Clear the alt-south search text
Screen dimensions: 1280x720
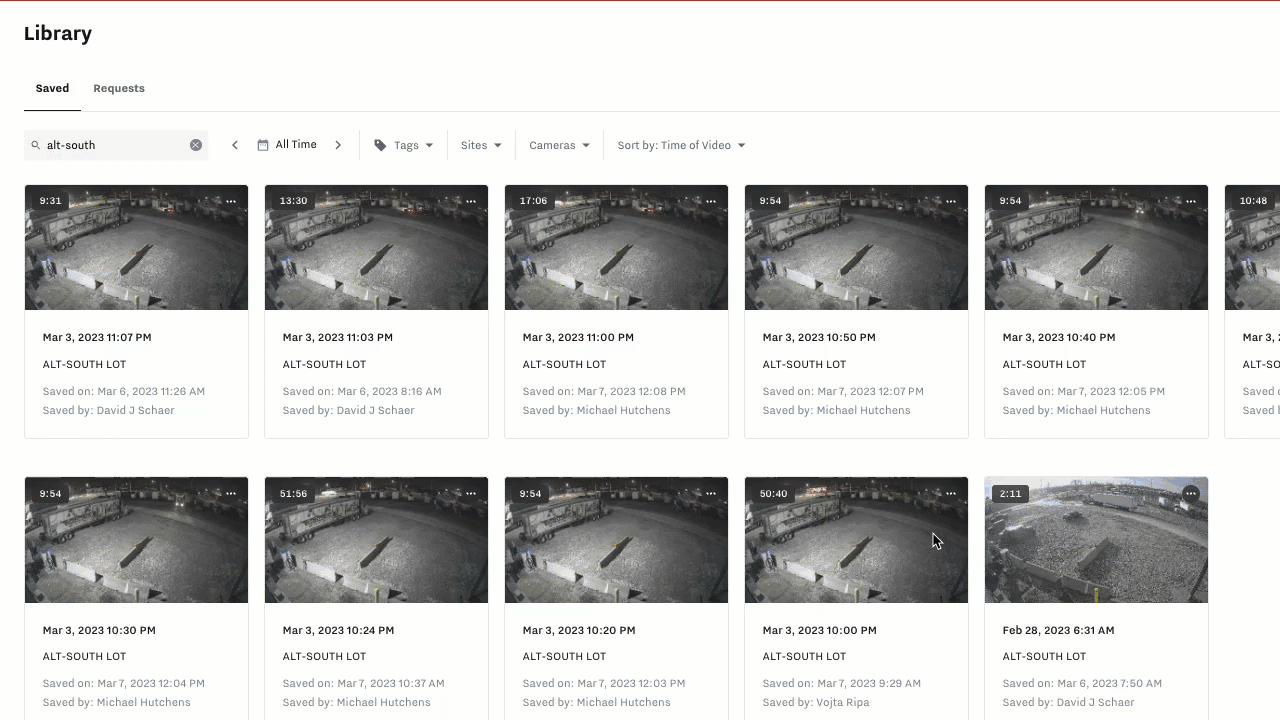[x=196, y=145]
